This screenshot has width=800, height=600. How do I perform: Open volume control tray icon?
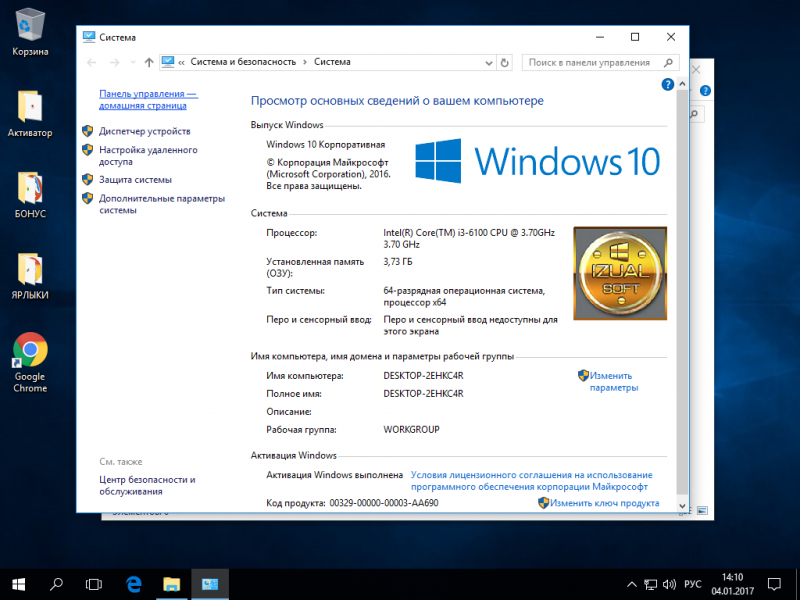point(669,585)
